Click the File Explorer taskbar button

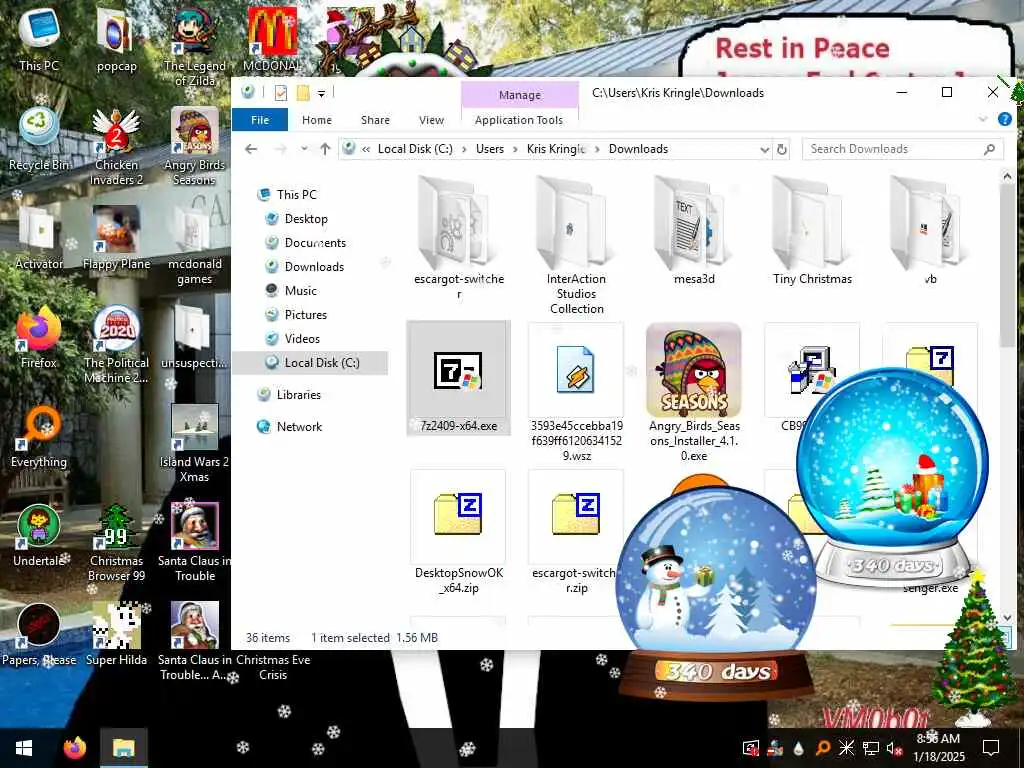coord(123,748)
